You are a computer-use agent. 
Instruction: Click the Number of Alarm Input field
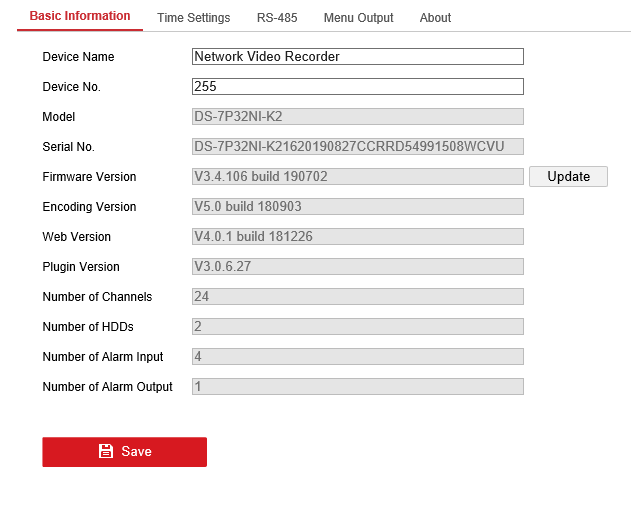[x=357, y=357]
